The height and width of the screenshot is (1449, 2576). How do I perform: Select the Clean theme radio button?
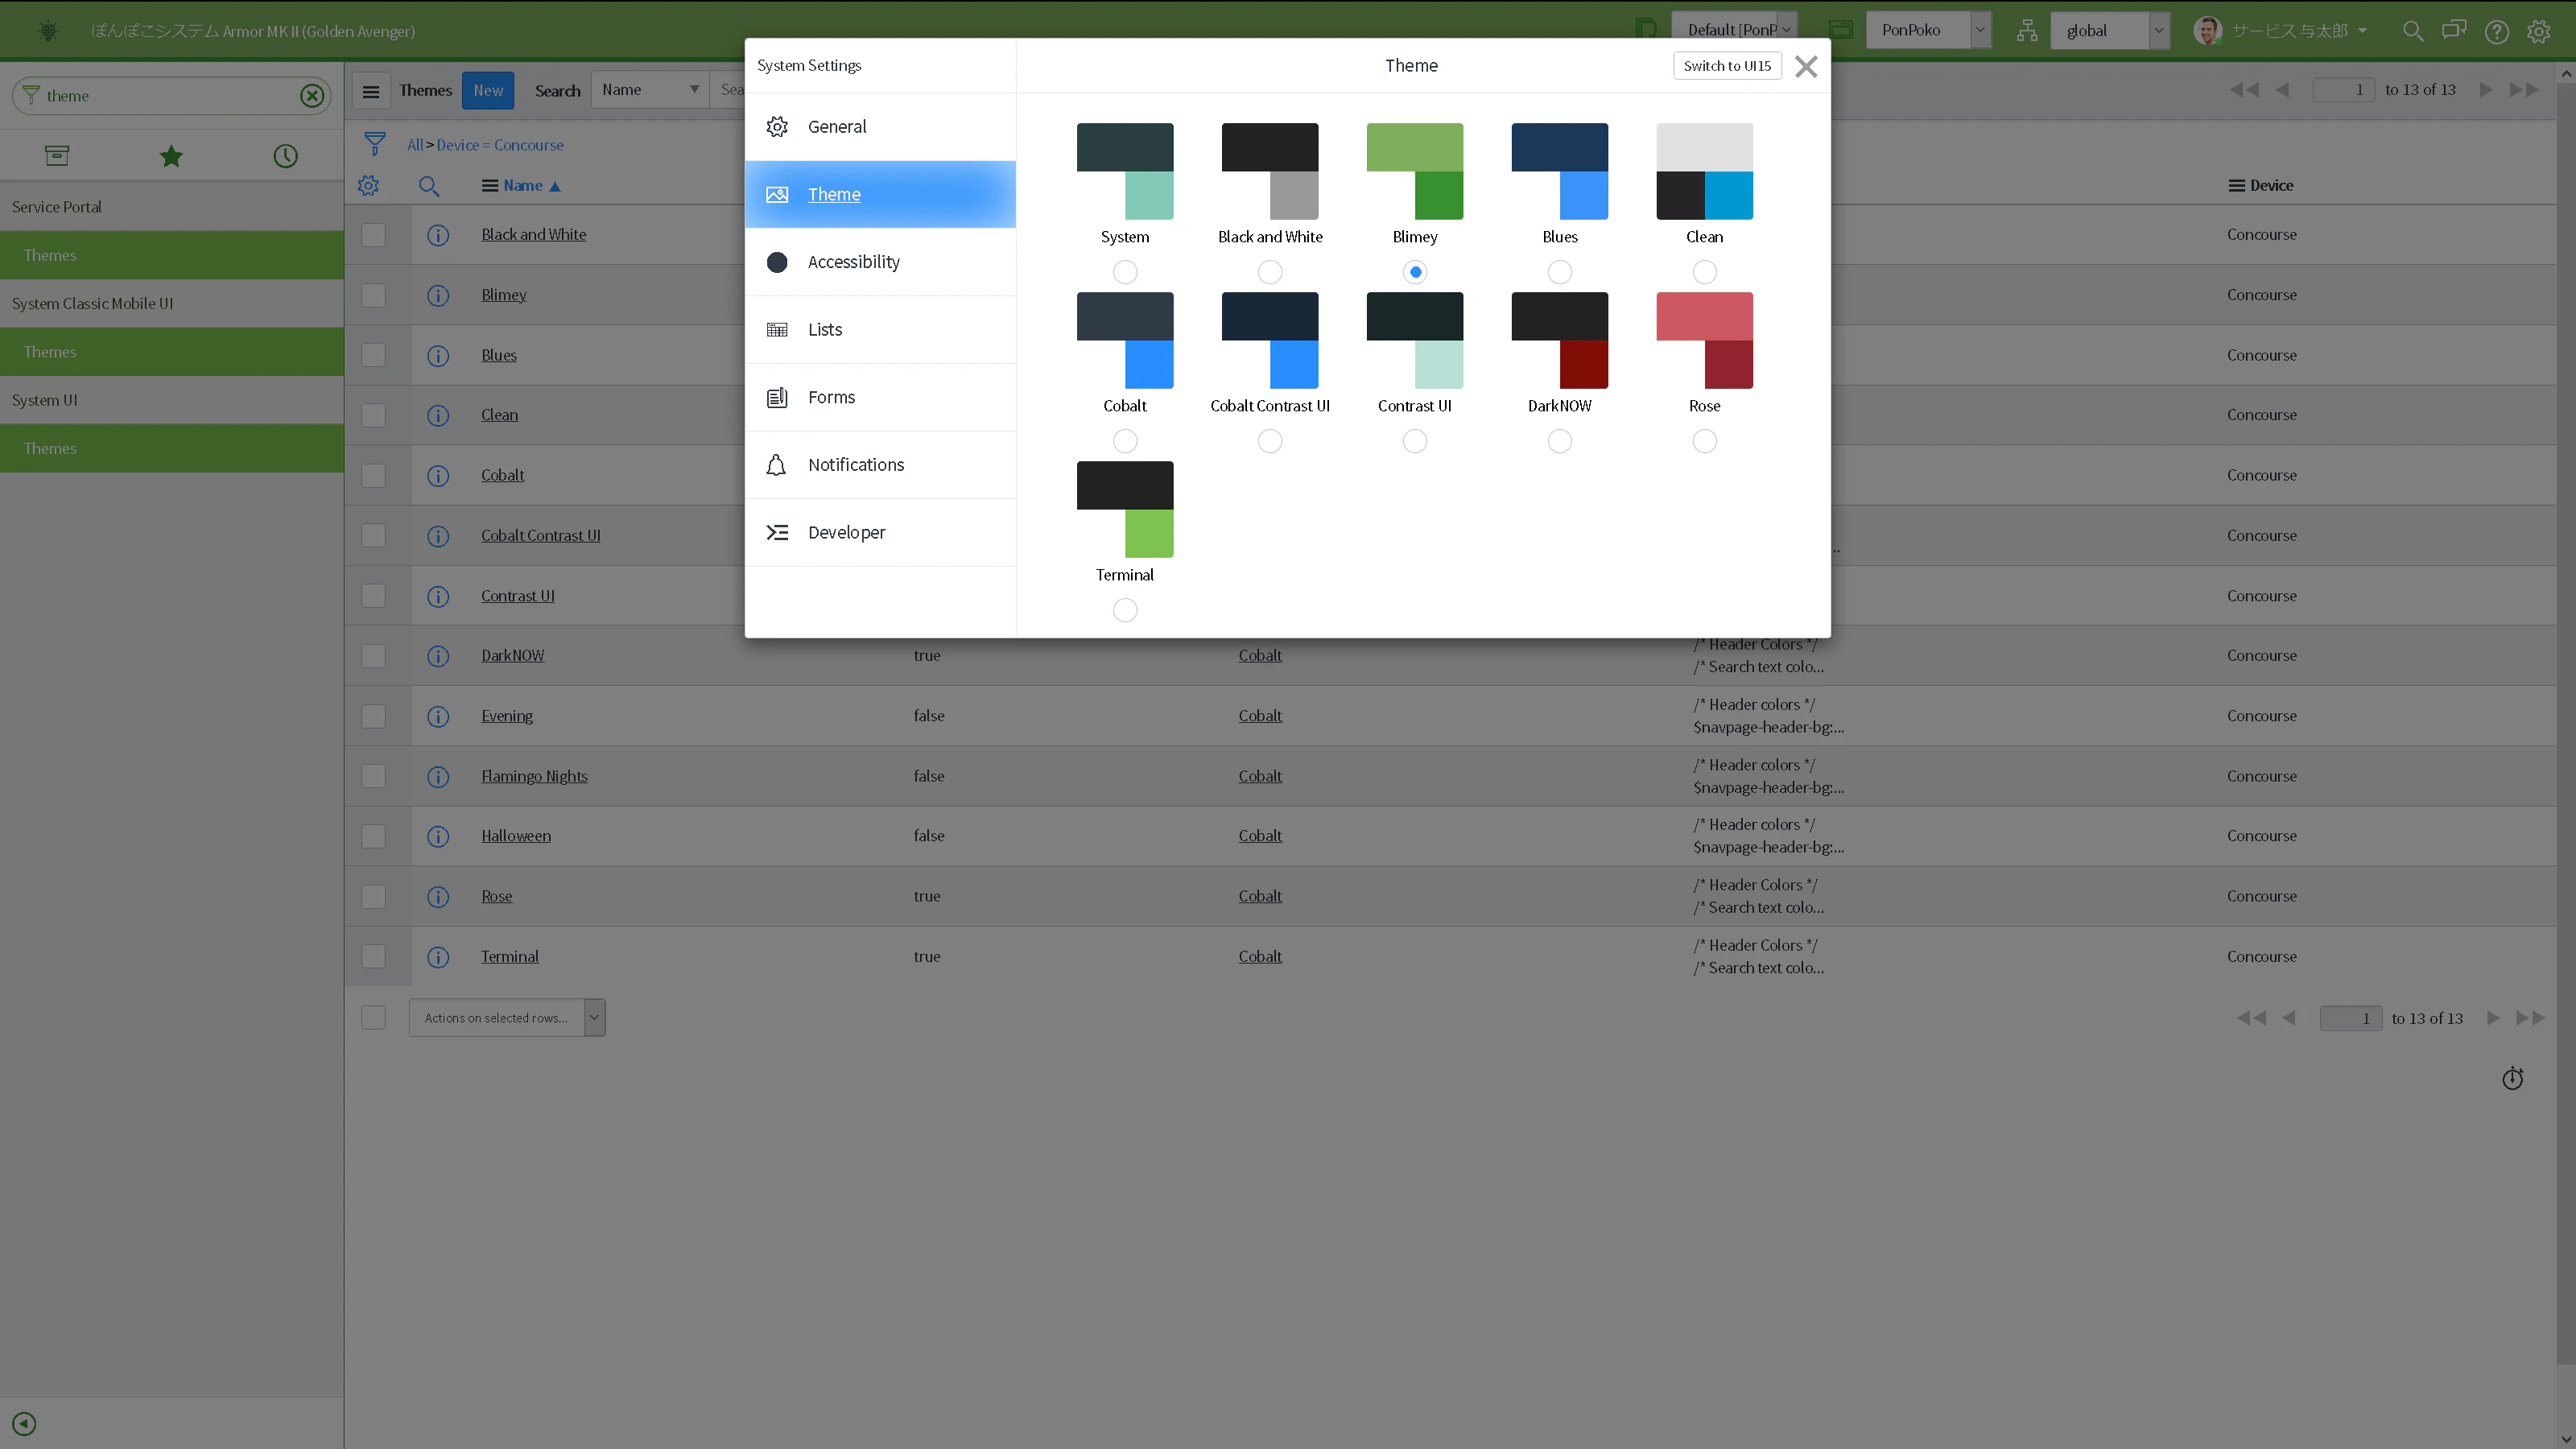[x=1705, y=272]
